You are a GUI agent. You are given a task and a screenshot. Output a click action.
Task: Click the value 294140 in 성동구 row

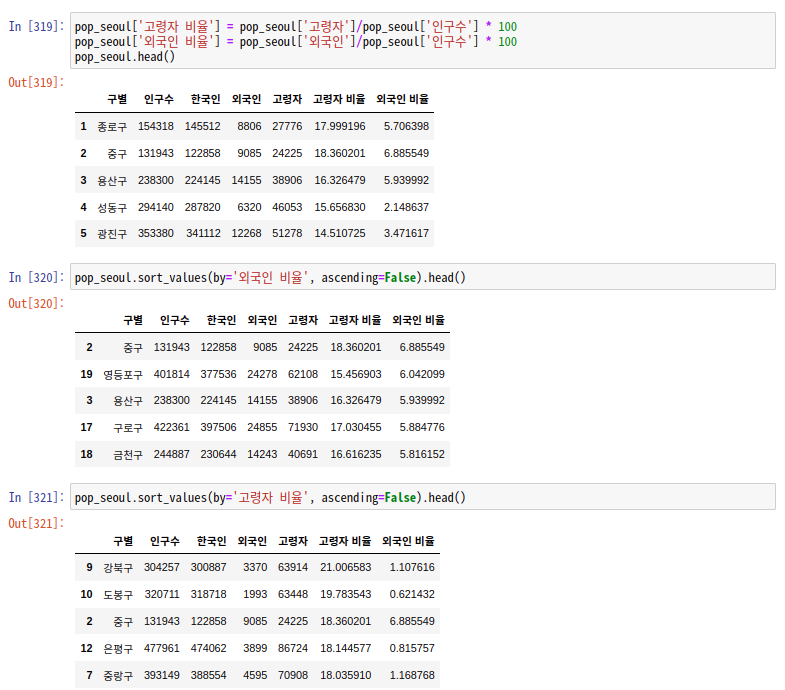(156, 207)
